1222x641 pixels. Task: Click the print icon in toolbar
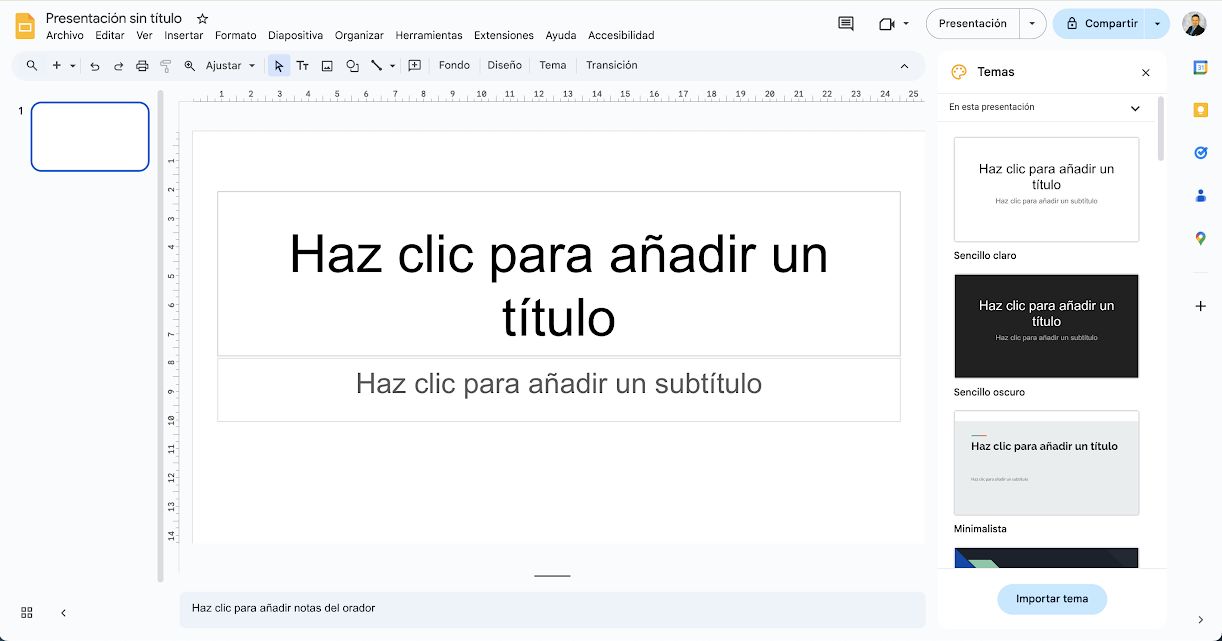pyautogui.click(x=142, y=66)
